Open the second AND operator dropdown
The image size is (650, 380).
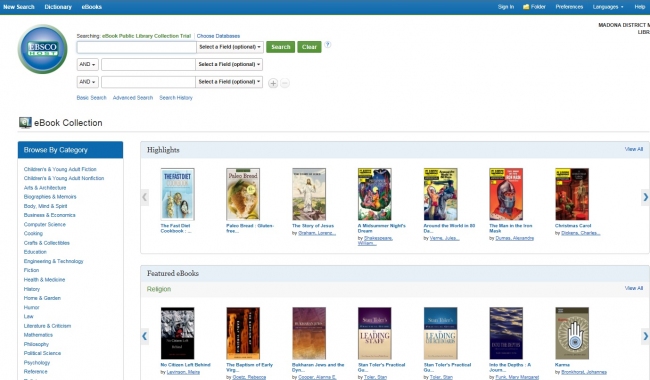(87, 82)
